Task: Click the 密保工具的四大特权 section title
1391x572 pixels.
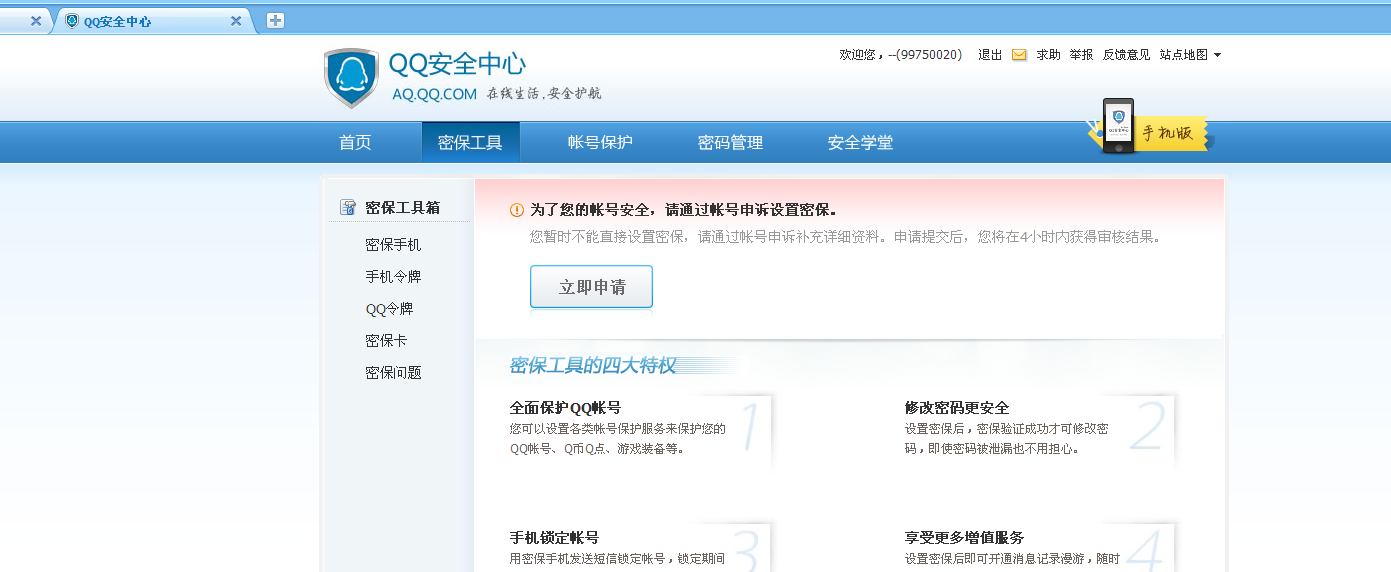Action: point(593,365)
